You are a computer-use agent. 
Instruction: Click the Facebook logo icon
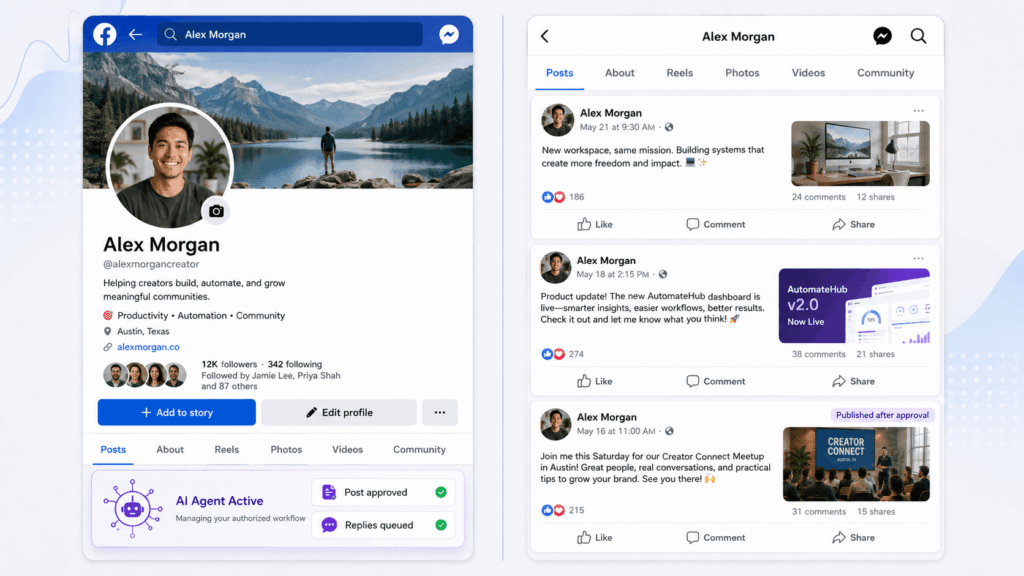(x=104, y=34)
